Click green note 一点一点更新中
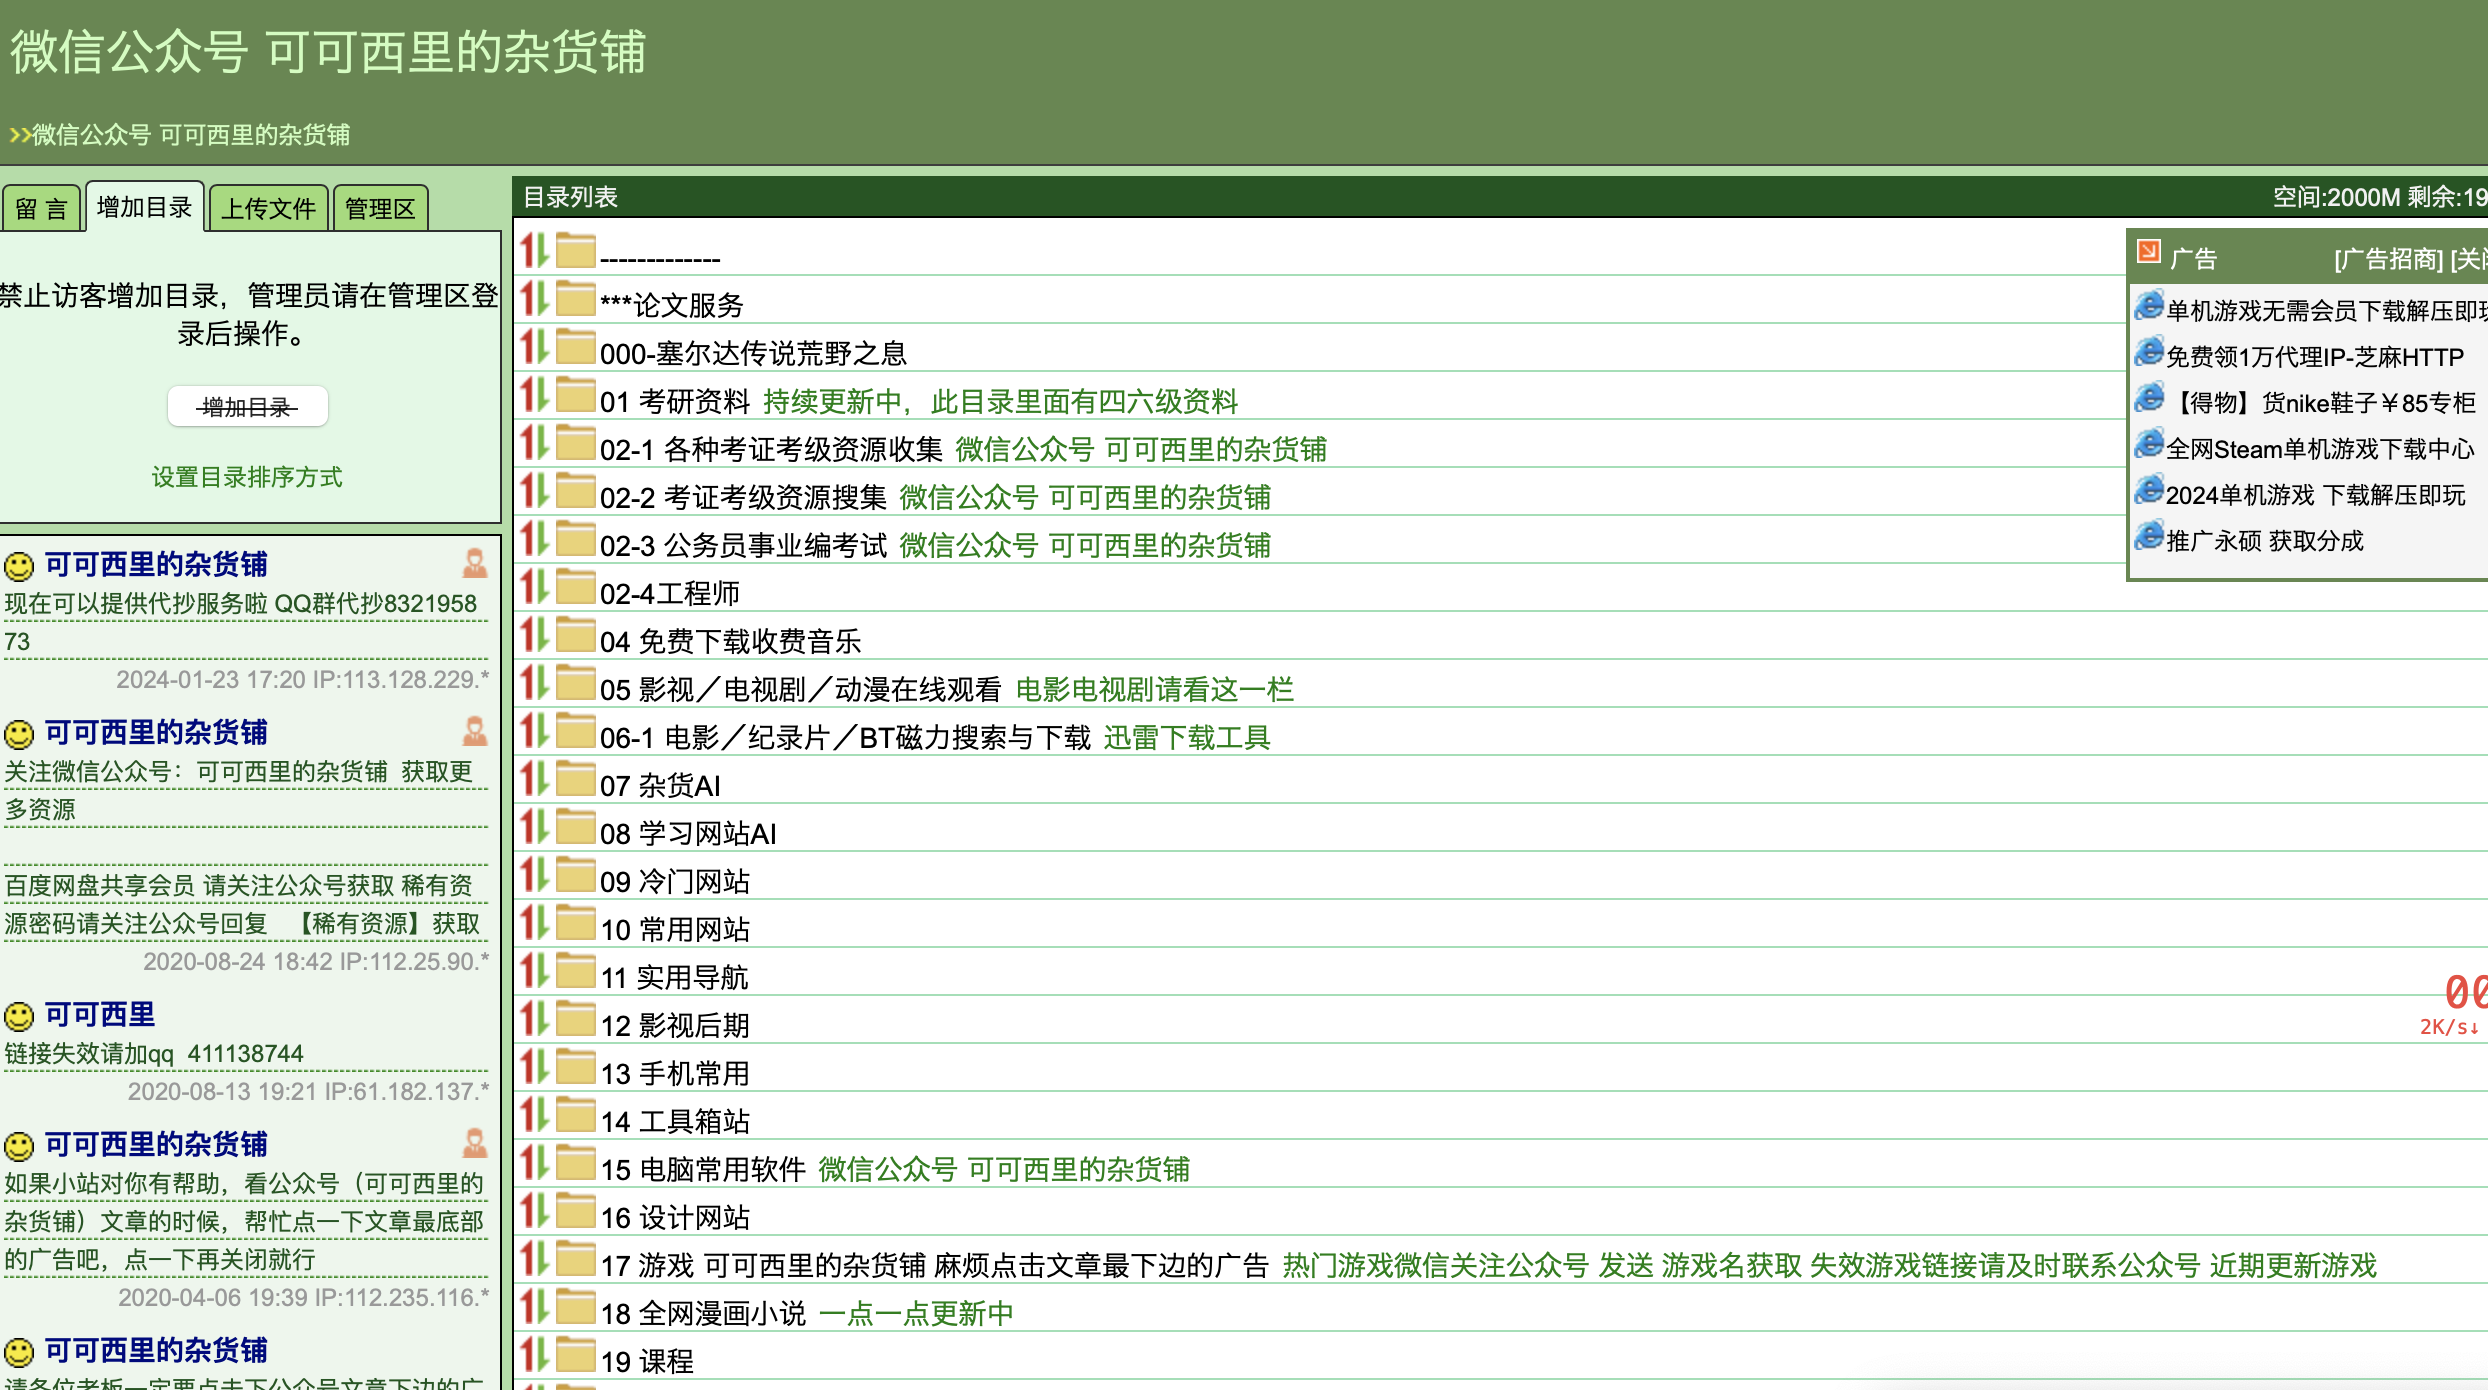Screen dimensions: 2488x1390 click(916, 1314)
